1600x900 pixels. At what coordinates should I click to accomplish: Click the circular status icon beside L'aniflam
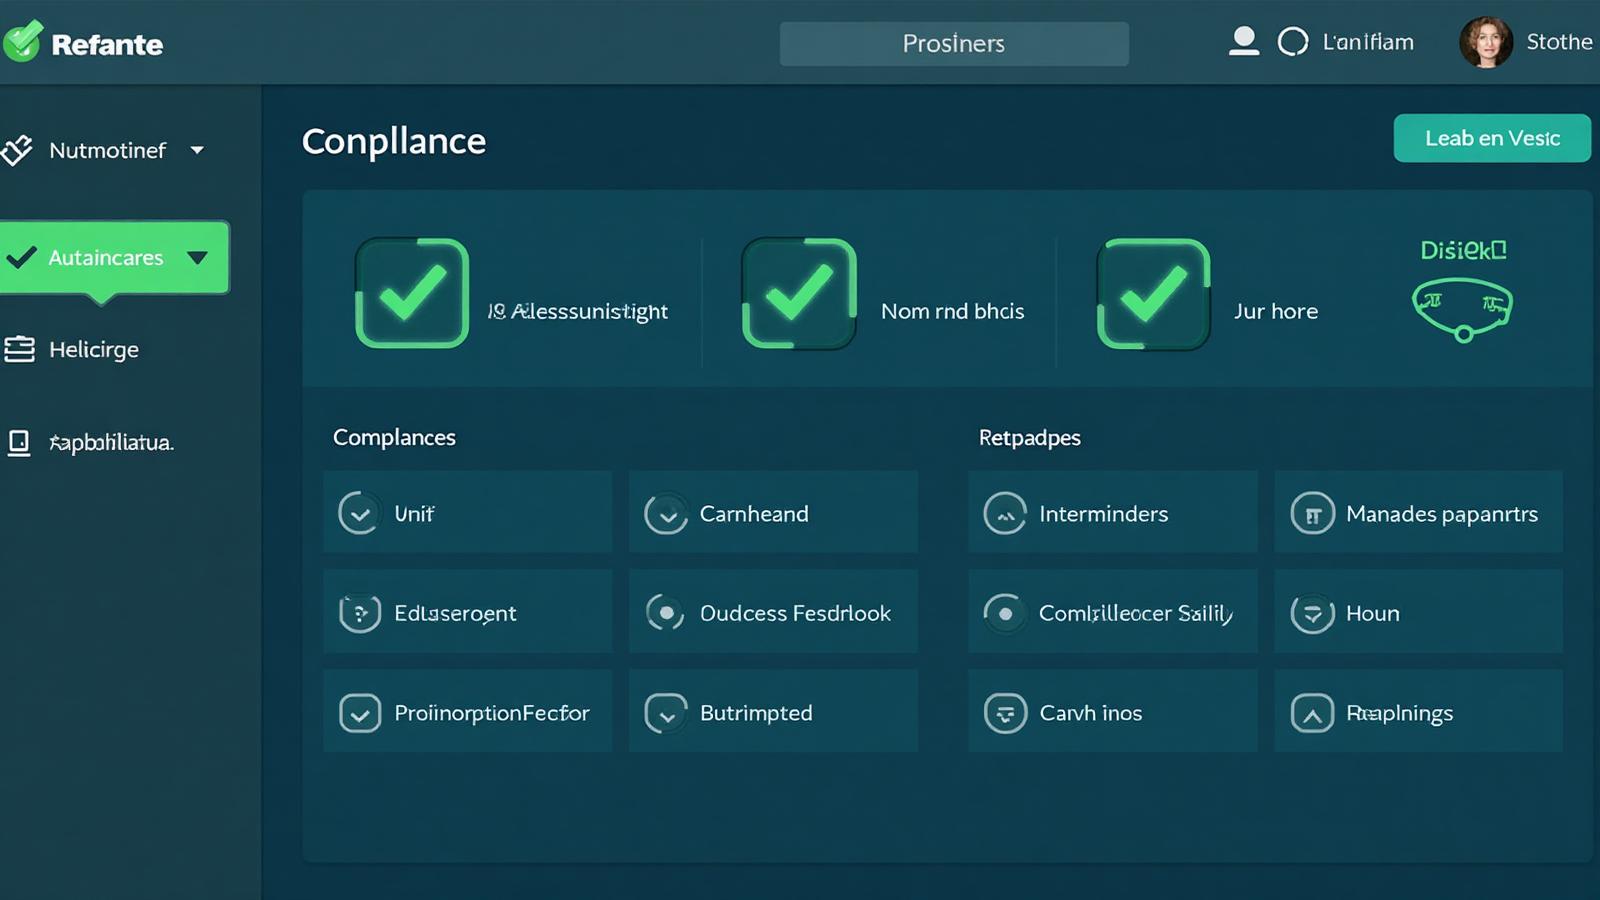pyautogui.click(x=1292, y=42)
